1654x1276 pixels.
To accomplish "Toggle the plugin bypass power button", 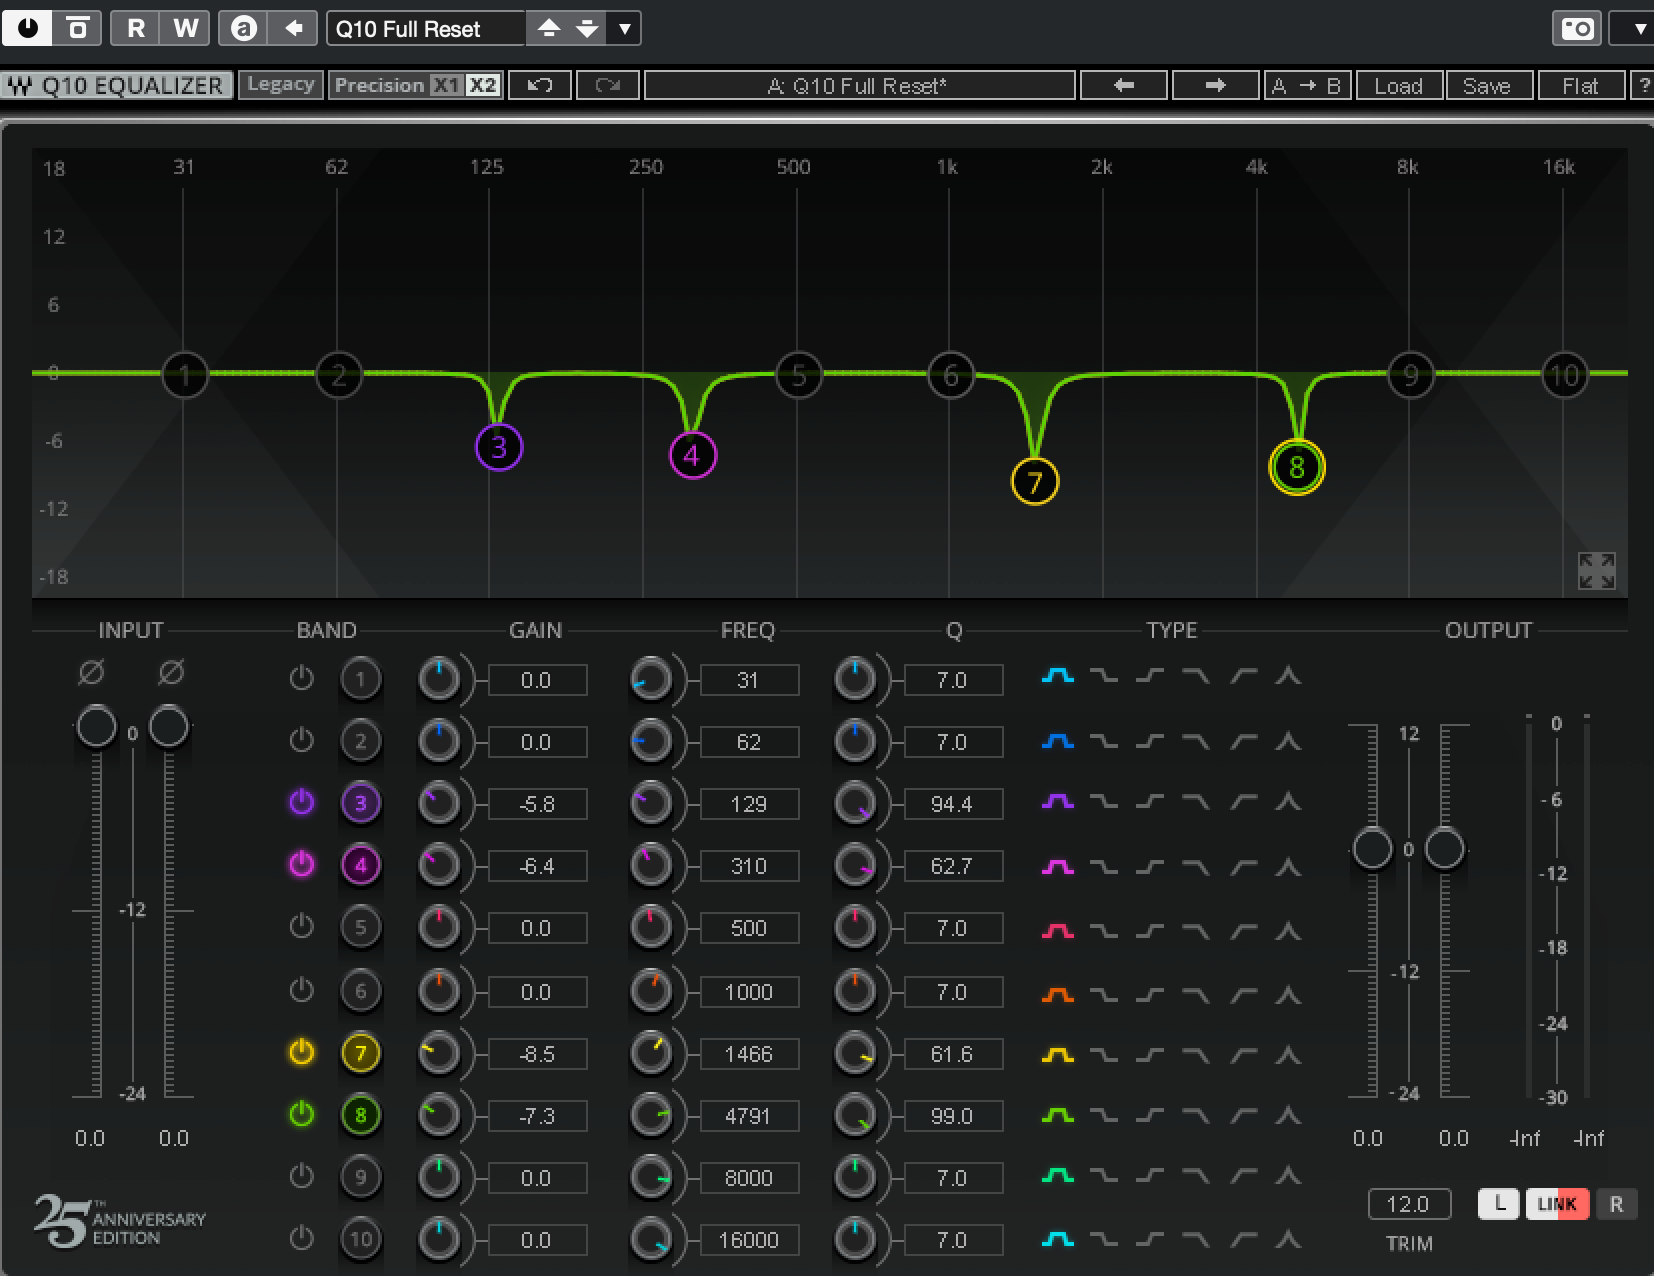I will (27, 28).
